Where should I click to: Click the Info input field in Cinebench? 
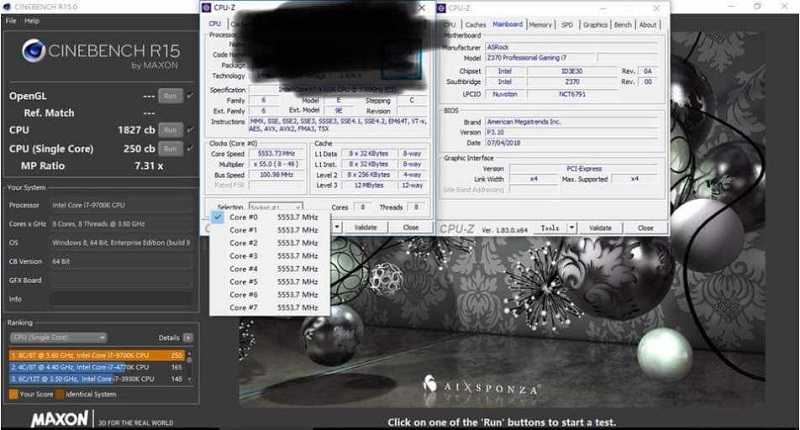120,298
